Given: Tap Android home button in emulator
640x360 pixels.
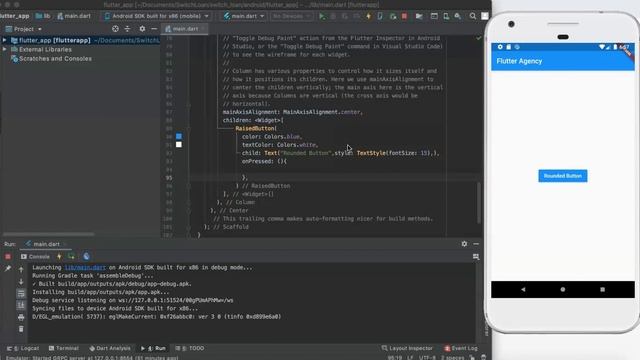Looking at the screenshot, I should click(x=563, y=289).
